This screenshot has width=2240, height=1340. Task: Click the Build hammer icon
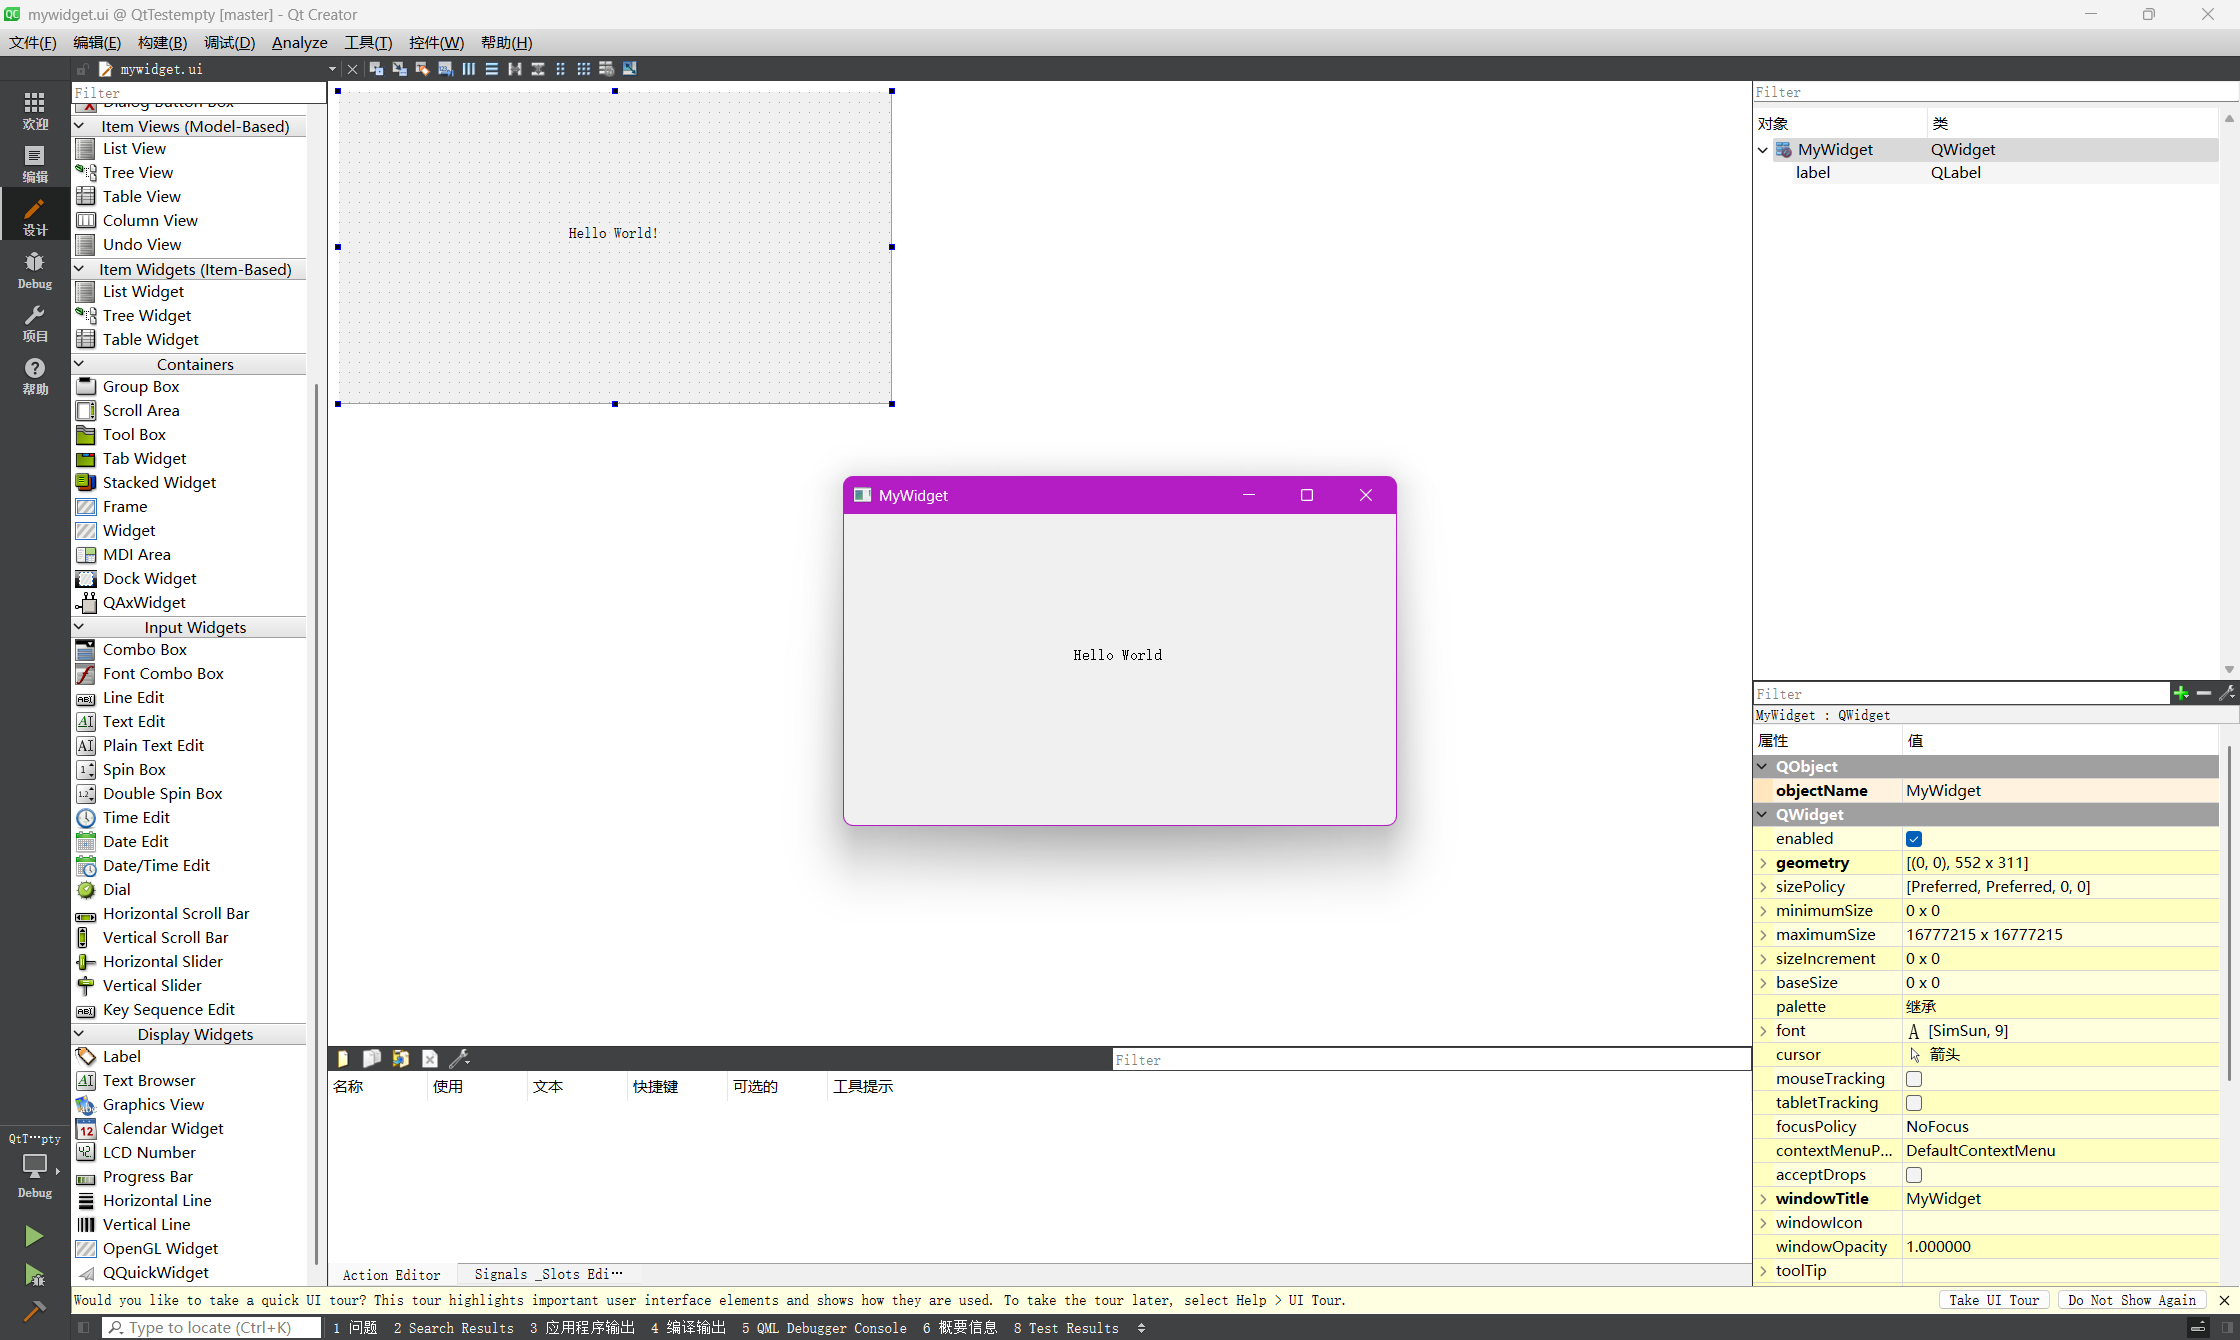coord(33,1311)
